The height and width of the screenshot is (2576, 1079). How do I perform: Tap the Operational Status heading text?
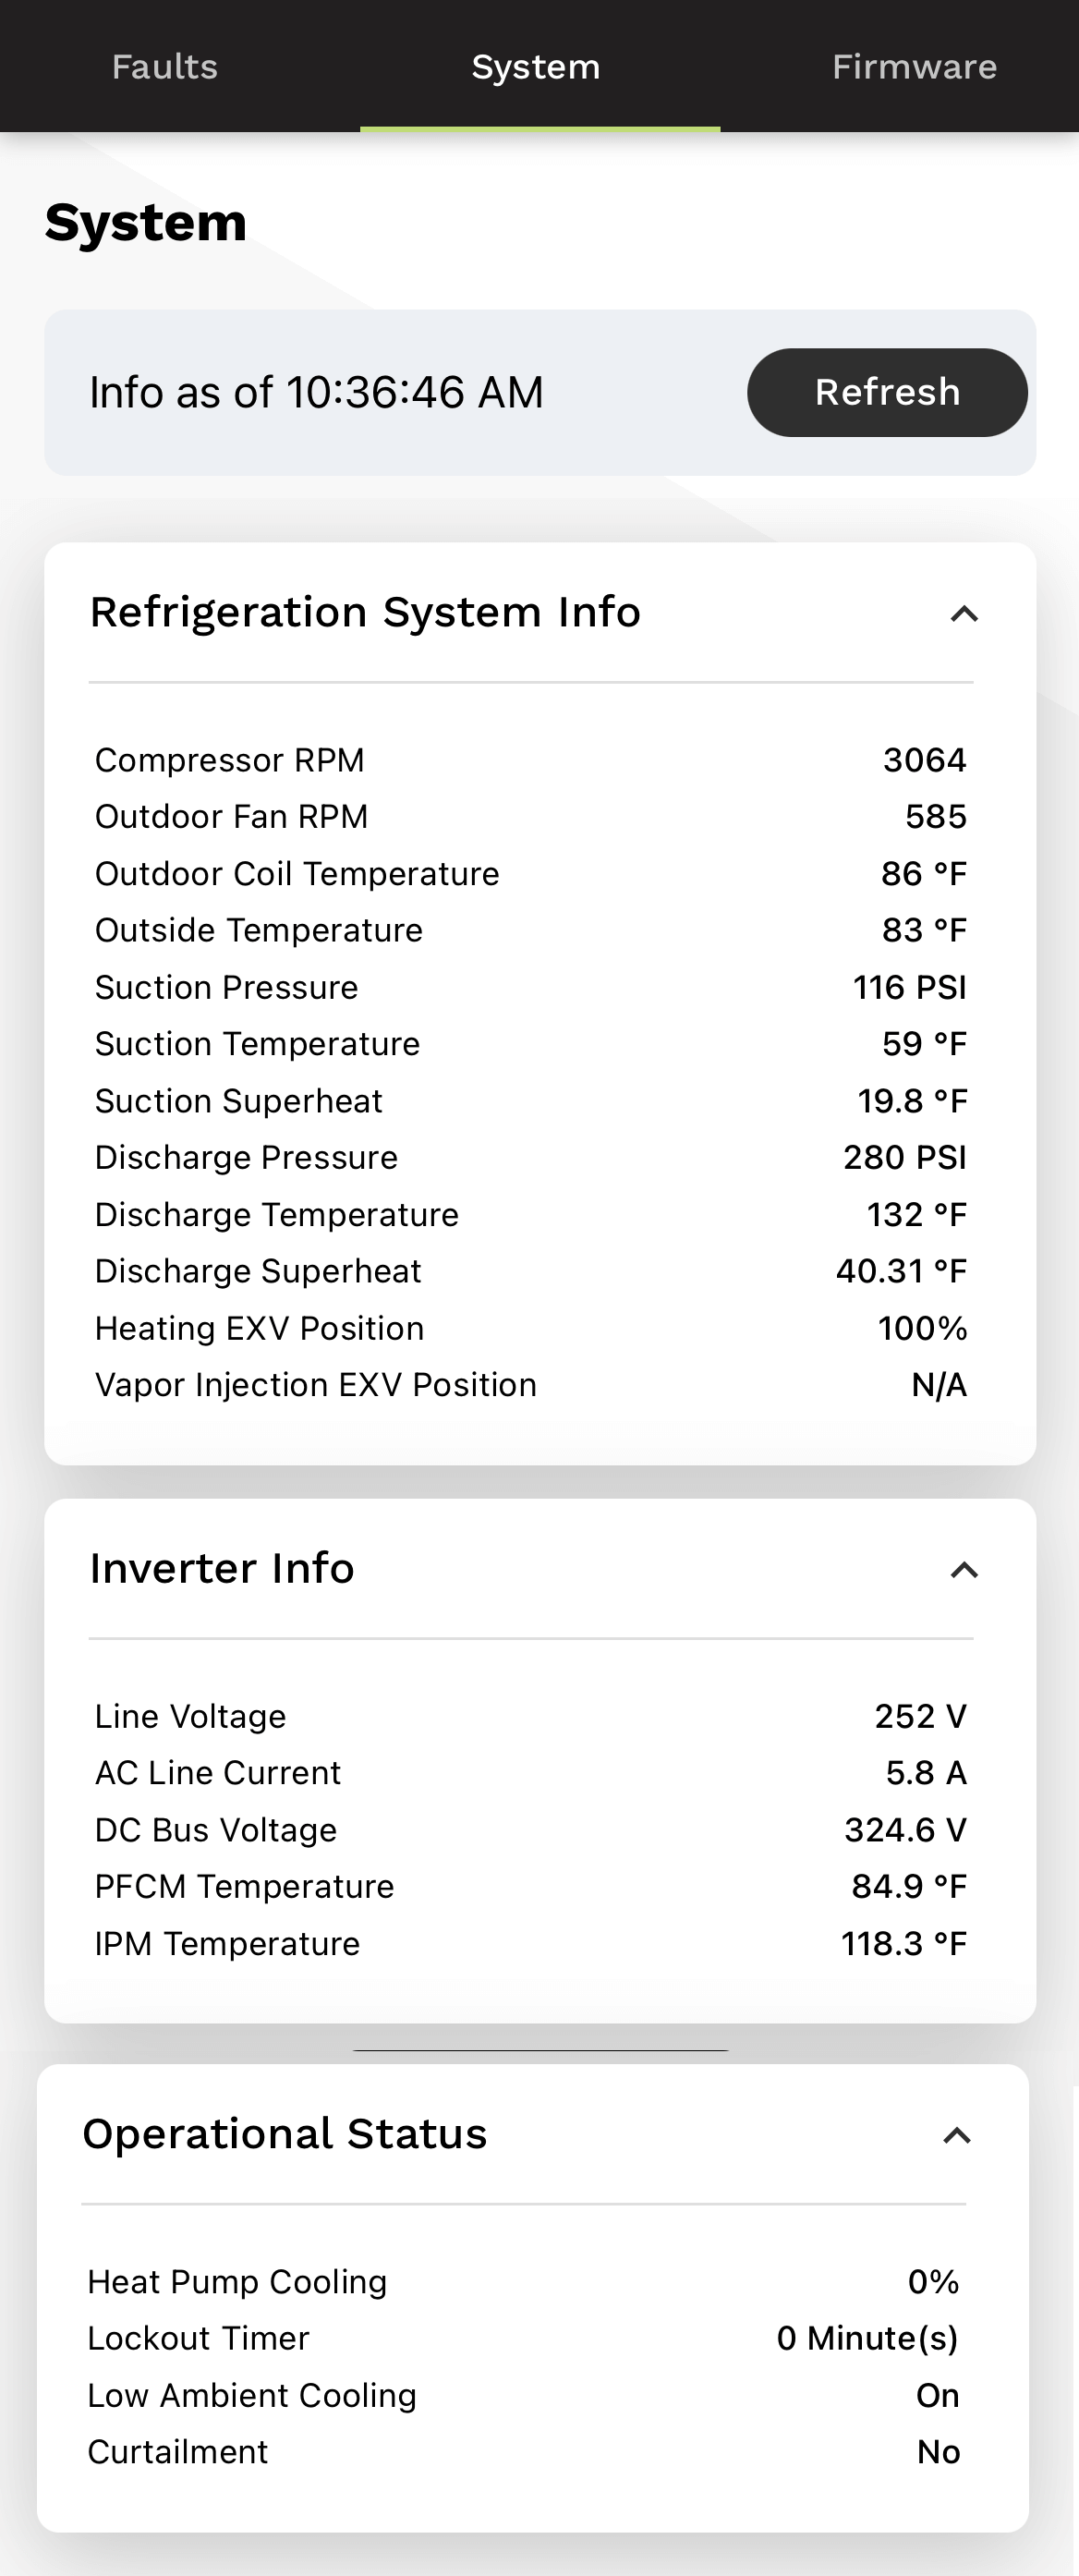pyautogui.click(x=285, y=2134)
